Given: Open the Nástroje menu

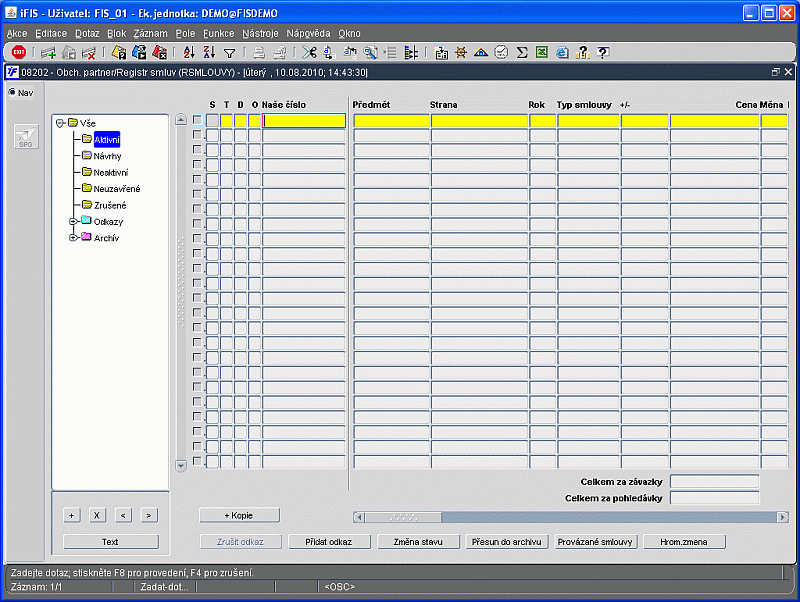Looking at the screenshot, I should (261, 33).
